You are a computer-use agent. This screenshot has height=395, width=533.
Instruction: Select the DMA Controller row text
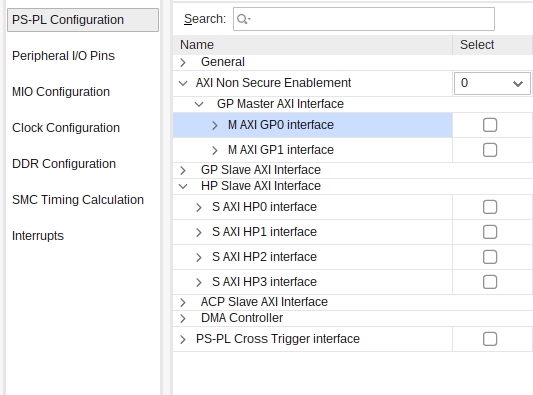(x=242, y=318)
